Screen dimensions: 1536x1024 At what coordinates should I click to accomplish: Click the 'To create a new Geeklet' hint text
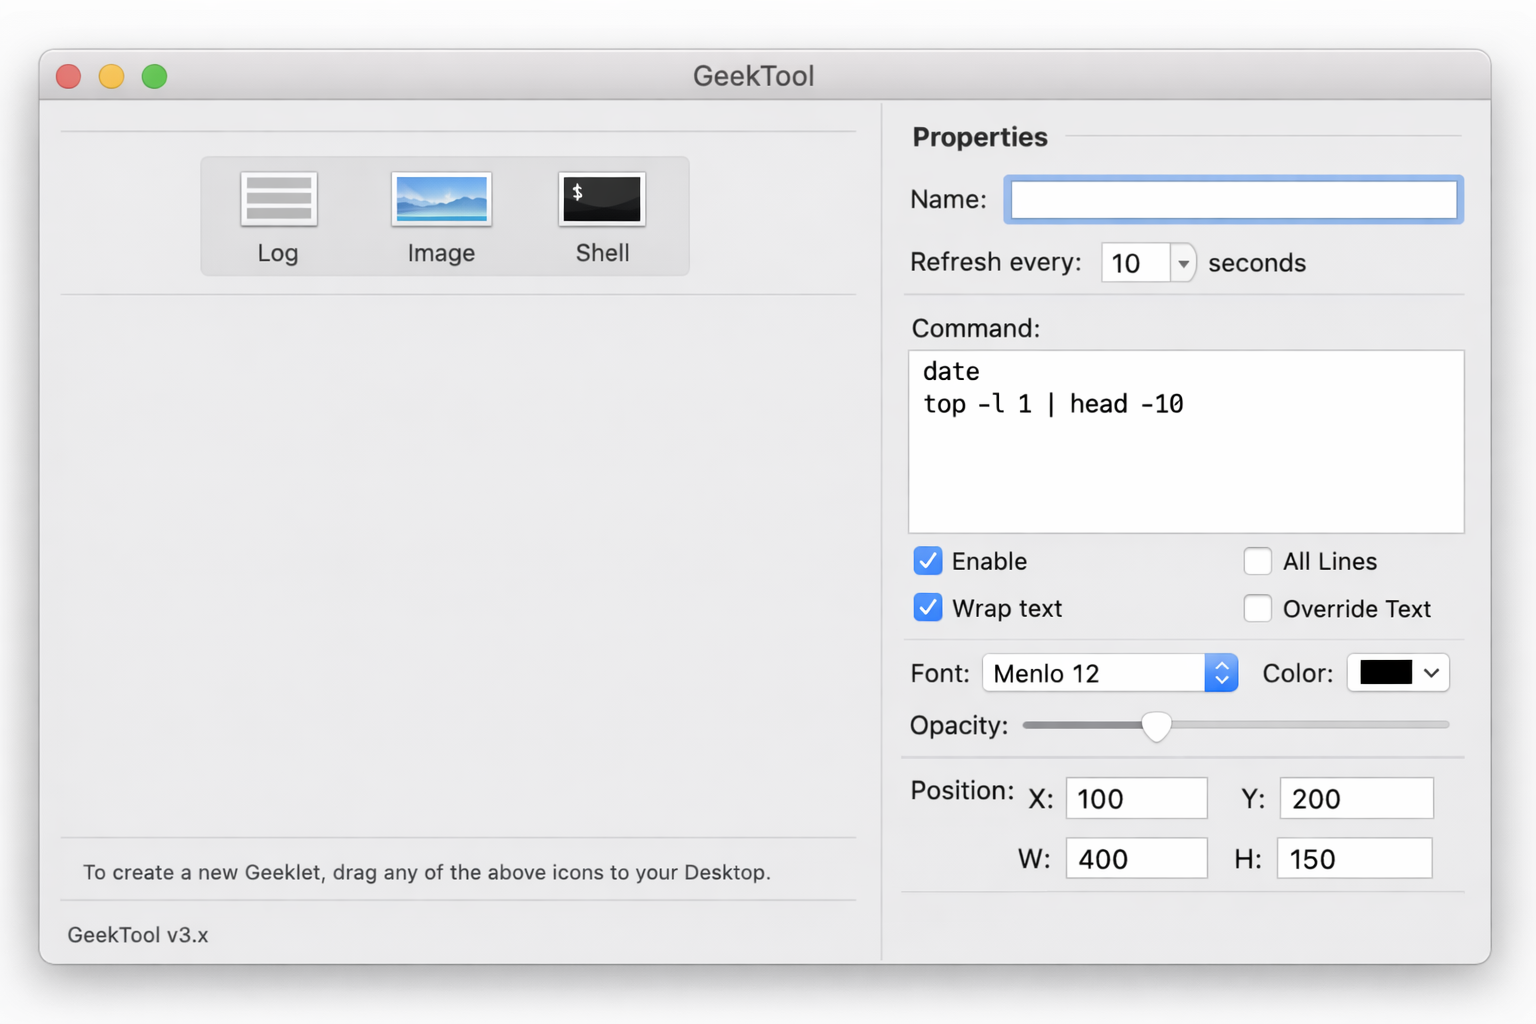(427, 872)
